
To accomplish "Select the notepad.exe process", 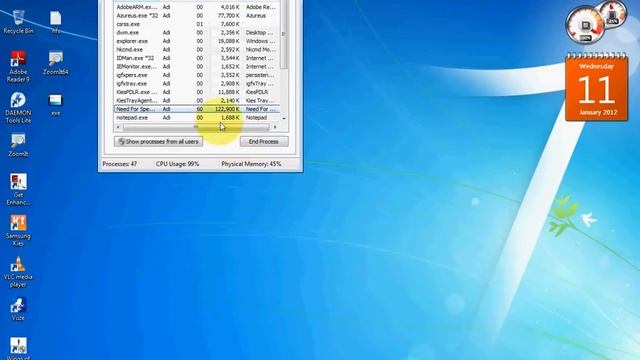I will [x=197, y=118].
